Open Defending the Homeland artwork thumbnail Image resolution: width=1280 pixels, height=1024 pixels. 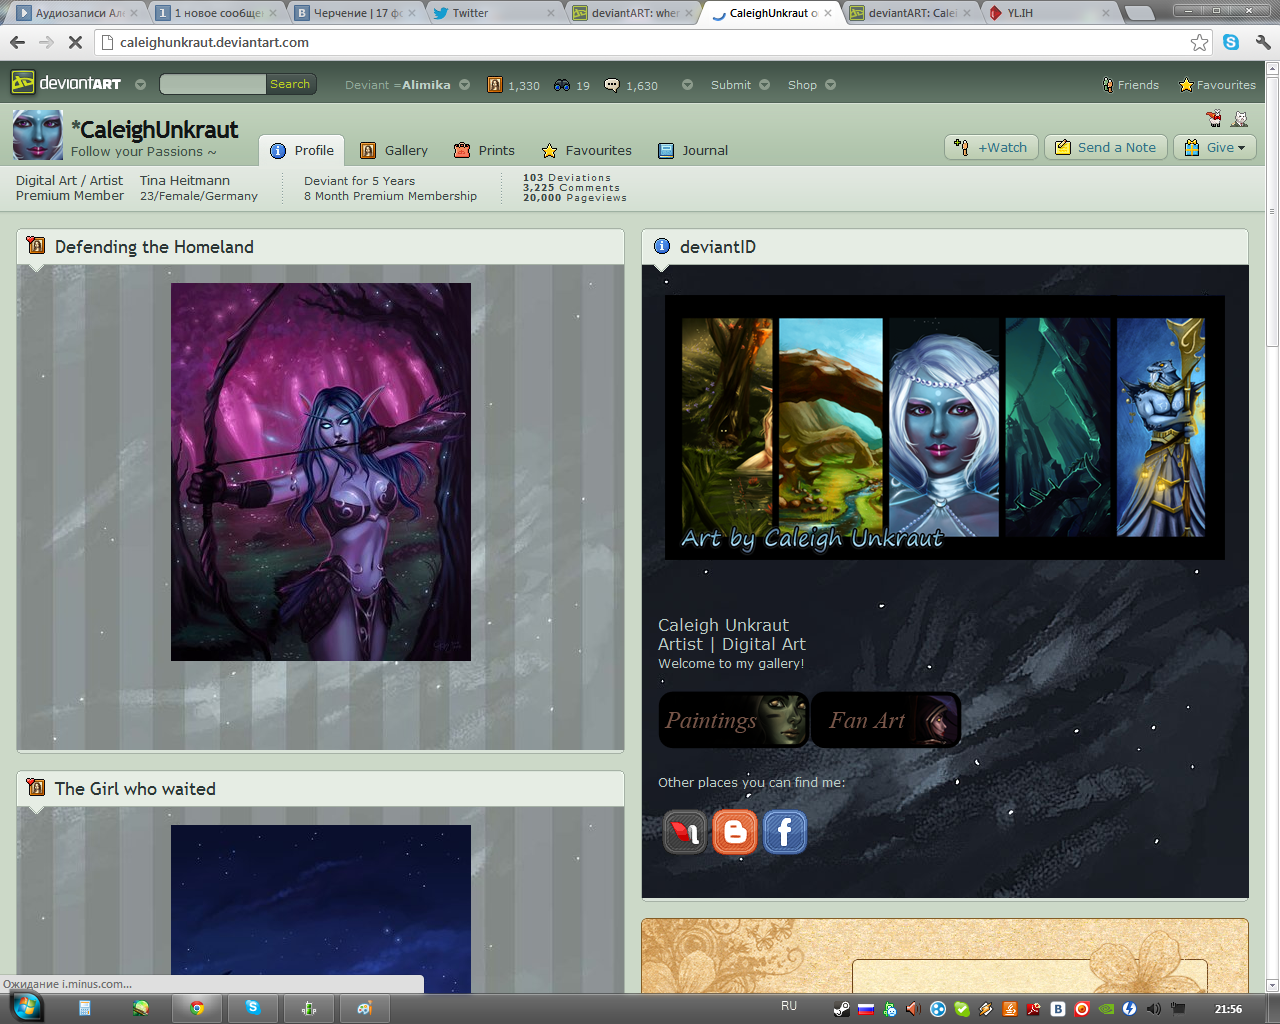(x=321, y=472)
